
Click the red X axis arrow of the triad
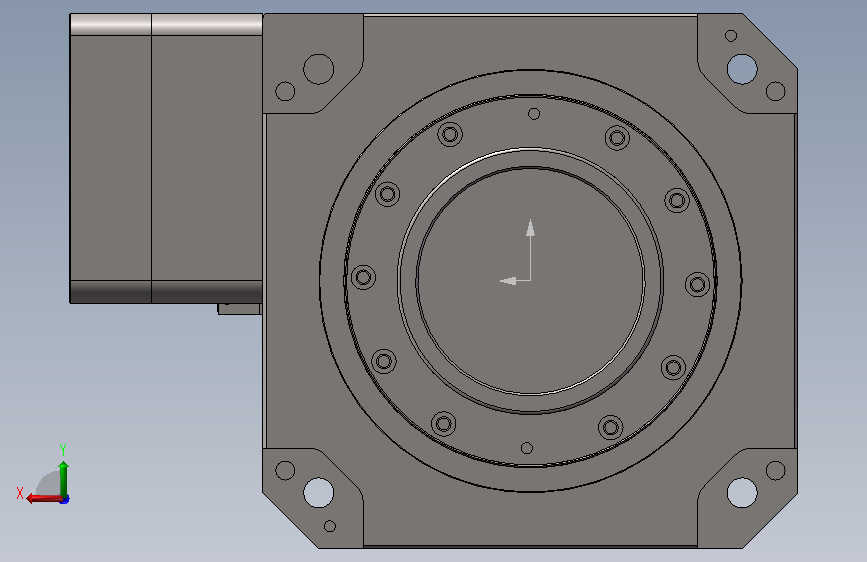tap(44, 499)
